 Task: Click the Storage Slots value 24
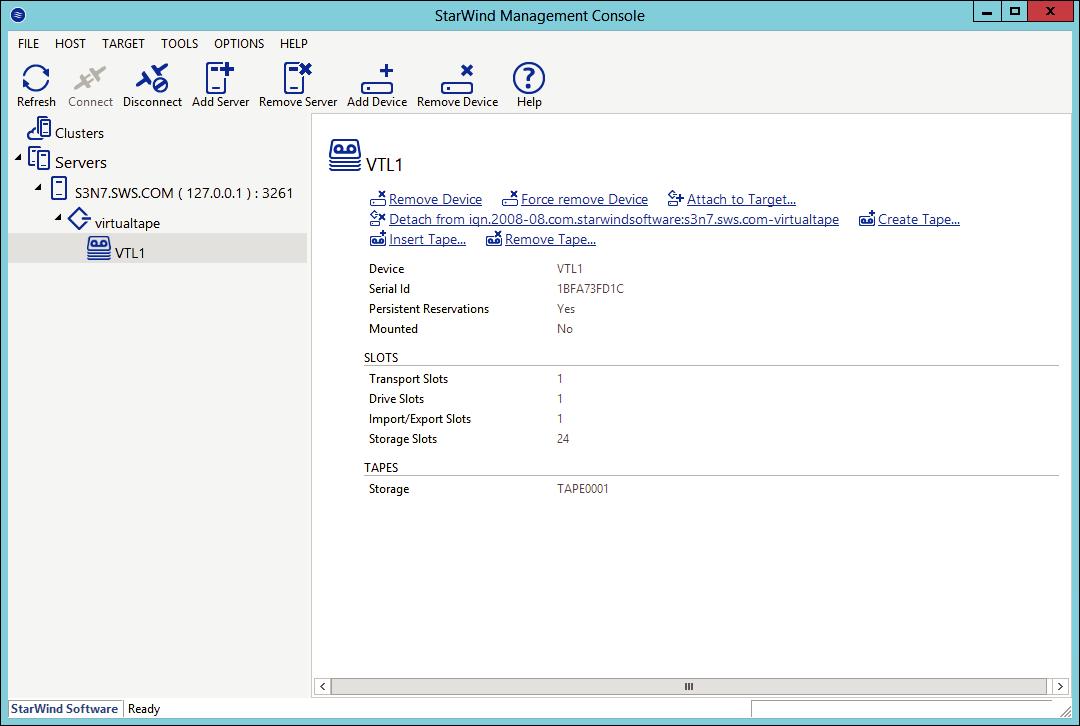(x=563, y=439)
